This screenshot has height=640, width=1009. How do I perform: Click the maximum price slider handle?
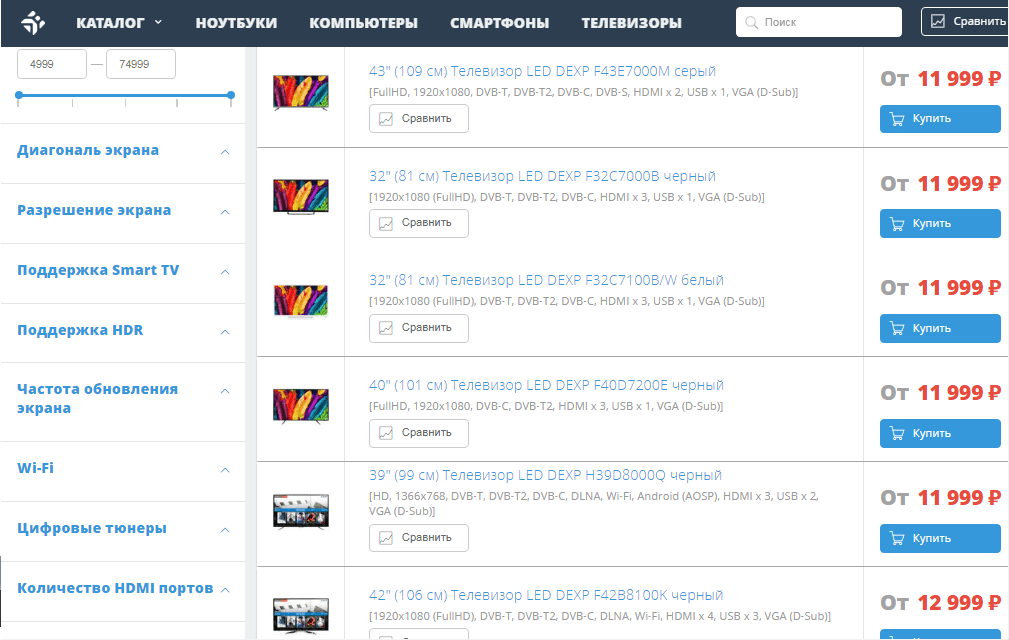pyautogui.click(x=231, y=96)
